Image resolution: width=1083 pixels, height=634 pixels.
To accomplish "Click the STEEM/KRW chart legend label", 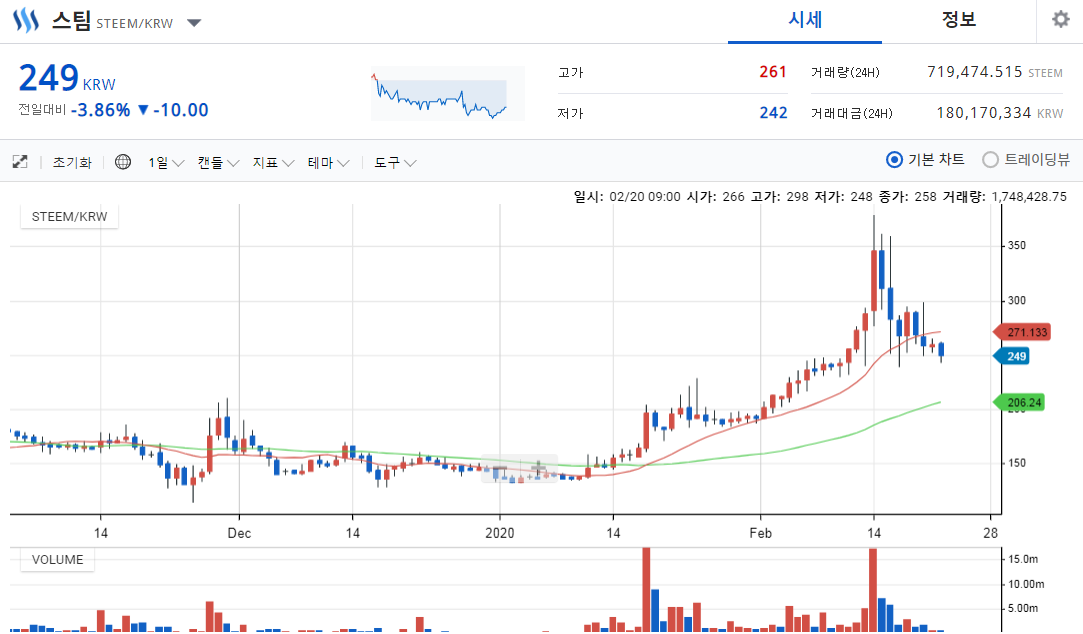I will [x=69, y=217].
